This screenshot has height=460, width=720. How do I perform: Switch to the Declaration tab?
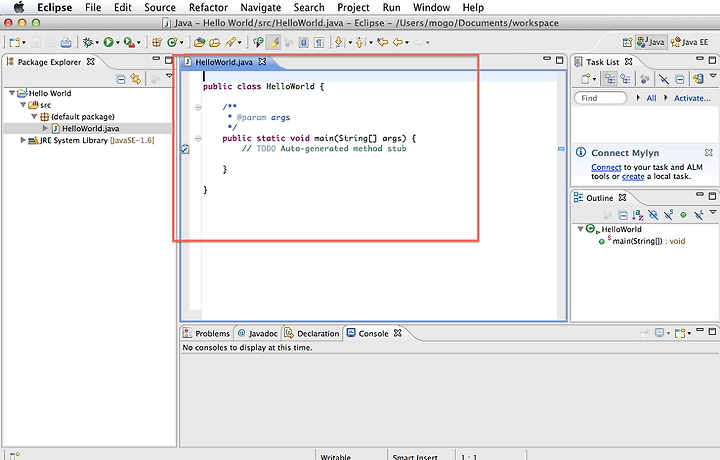pos(312,333)
